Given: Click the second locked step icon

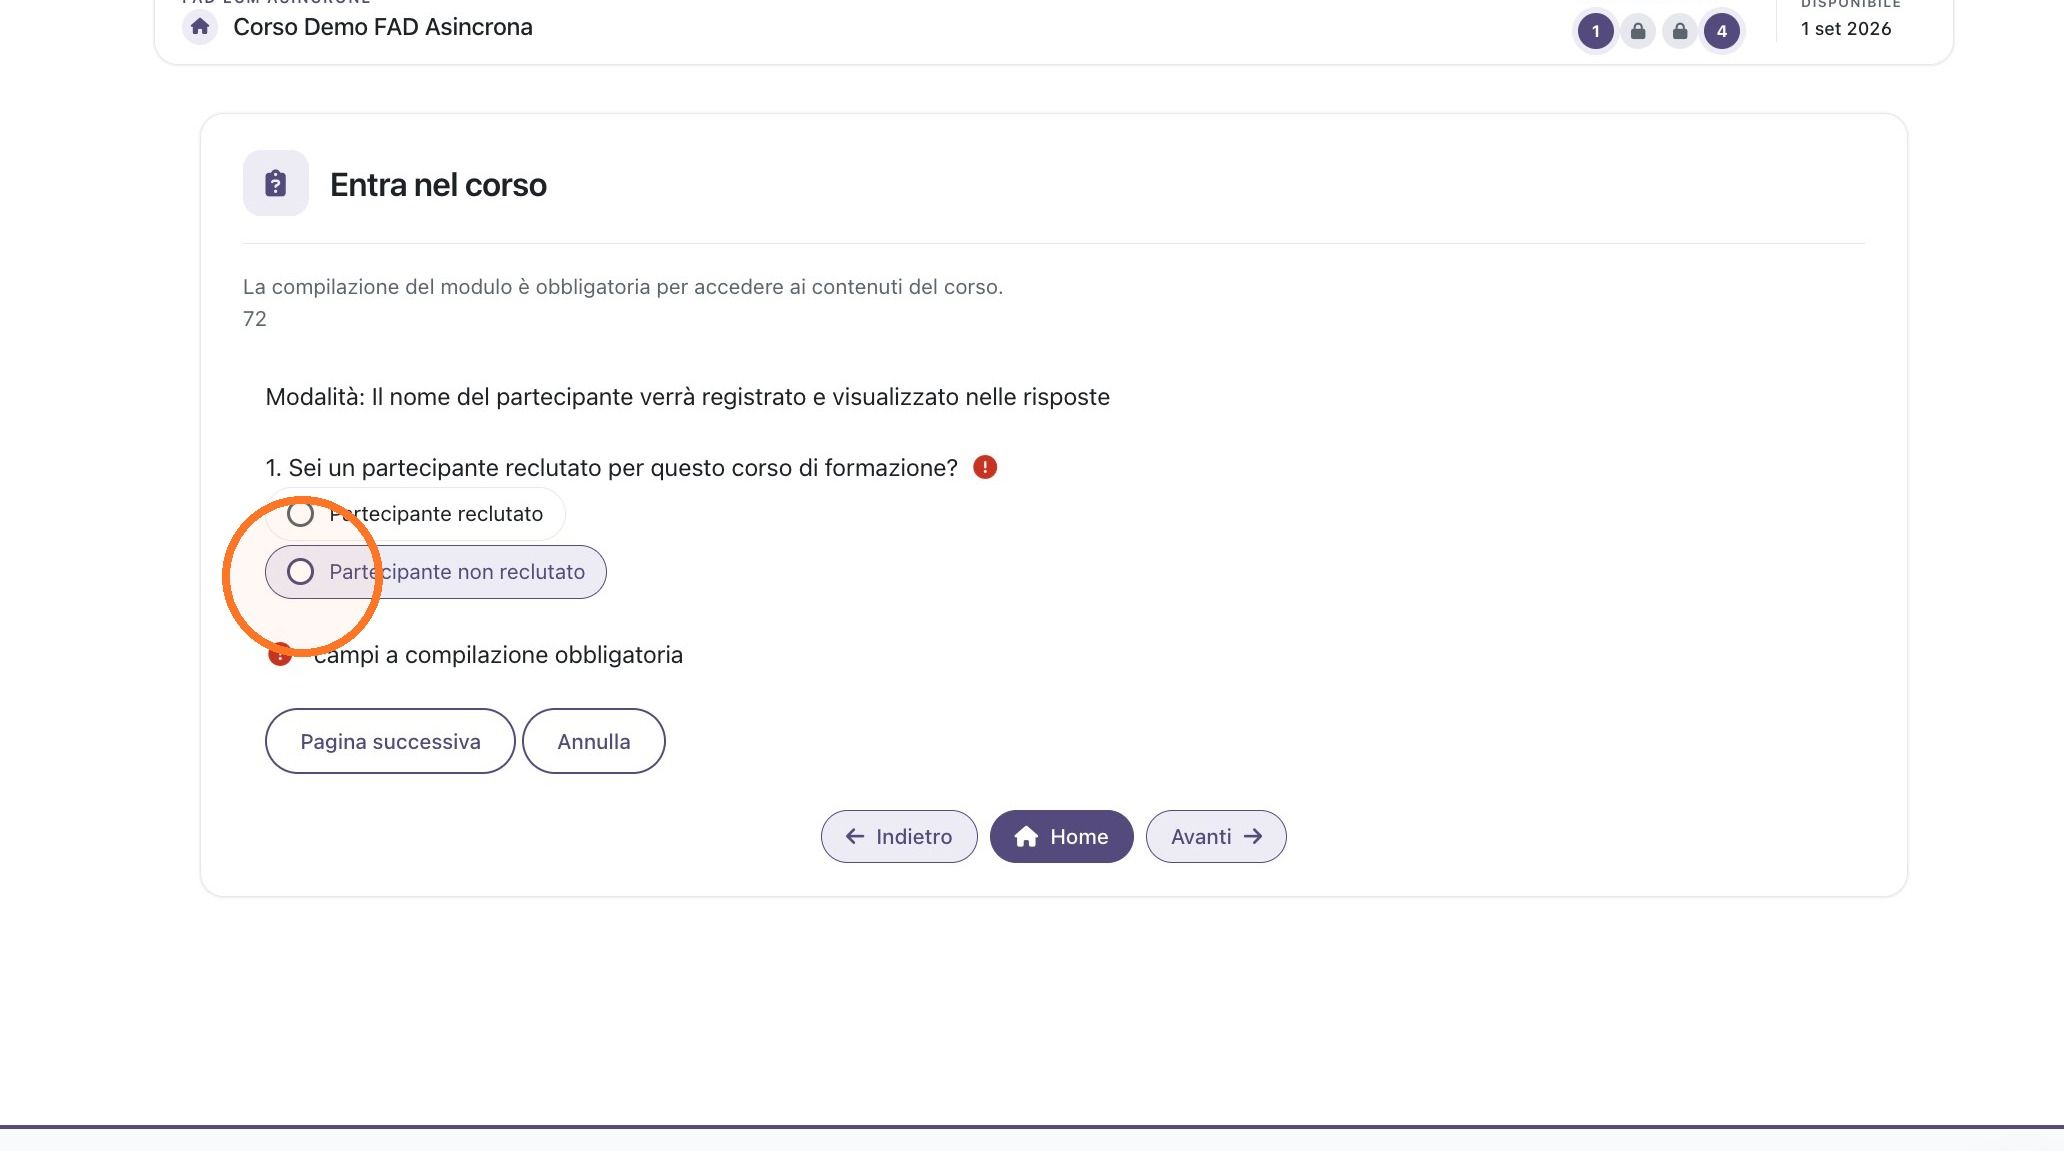Looking at the screenshot, I should pos(1680,31).
